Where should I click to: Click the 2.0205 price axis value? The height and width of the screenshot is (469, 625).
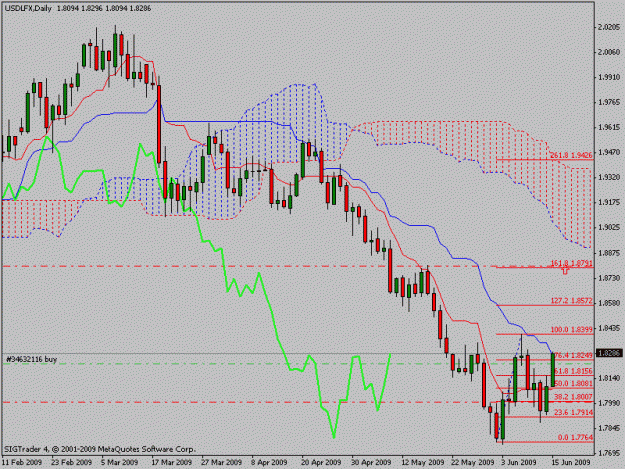coord(609,27)
